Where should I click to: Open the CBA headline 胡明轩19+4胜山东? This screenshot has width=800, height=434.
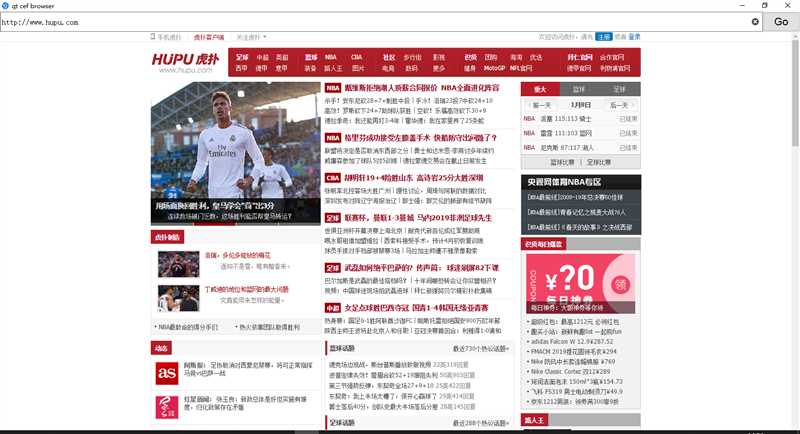(x=414, y=177)
